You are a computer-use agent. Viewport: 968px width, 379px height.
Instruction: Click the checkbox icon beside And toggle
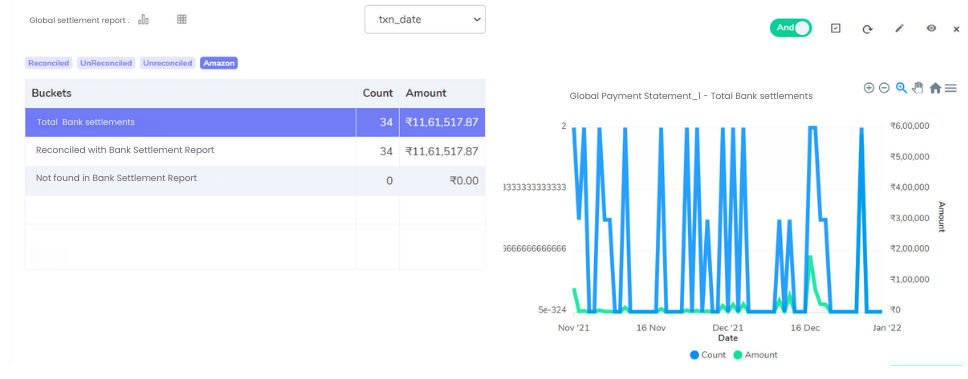coord(835,28)
